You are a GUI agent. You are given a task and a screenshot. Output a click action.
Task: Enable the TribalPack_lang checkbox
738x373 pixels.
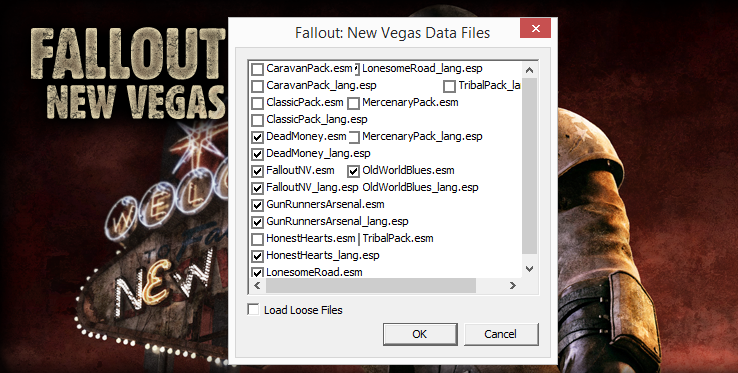tap(449, 86)
